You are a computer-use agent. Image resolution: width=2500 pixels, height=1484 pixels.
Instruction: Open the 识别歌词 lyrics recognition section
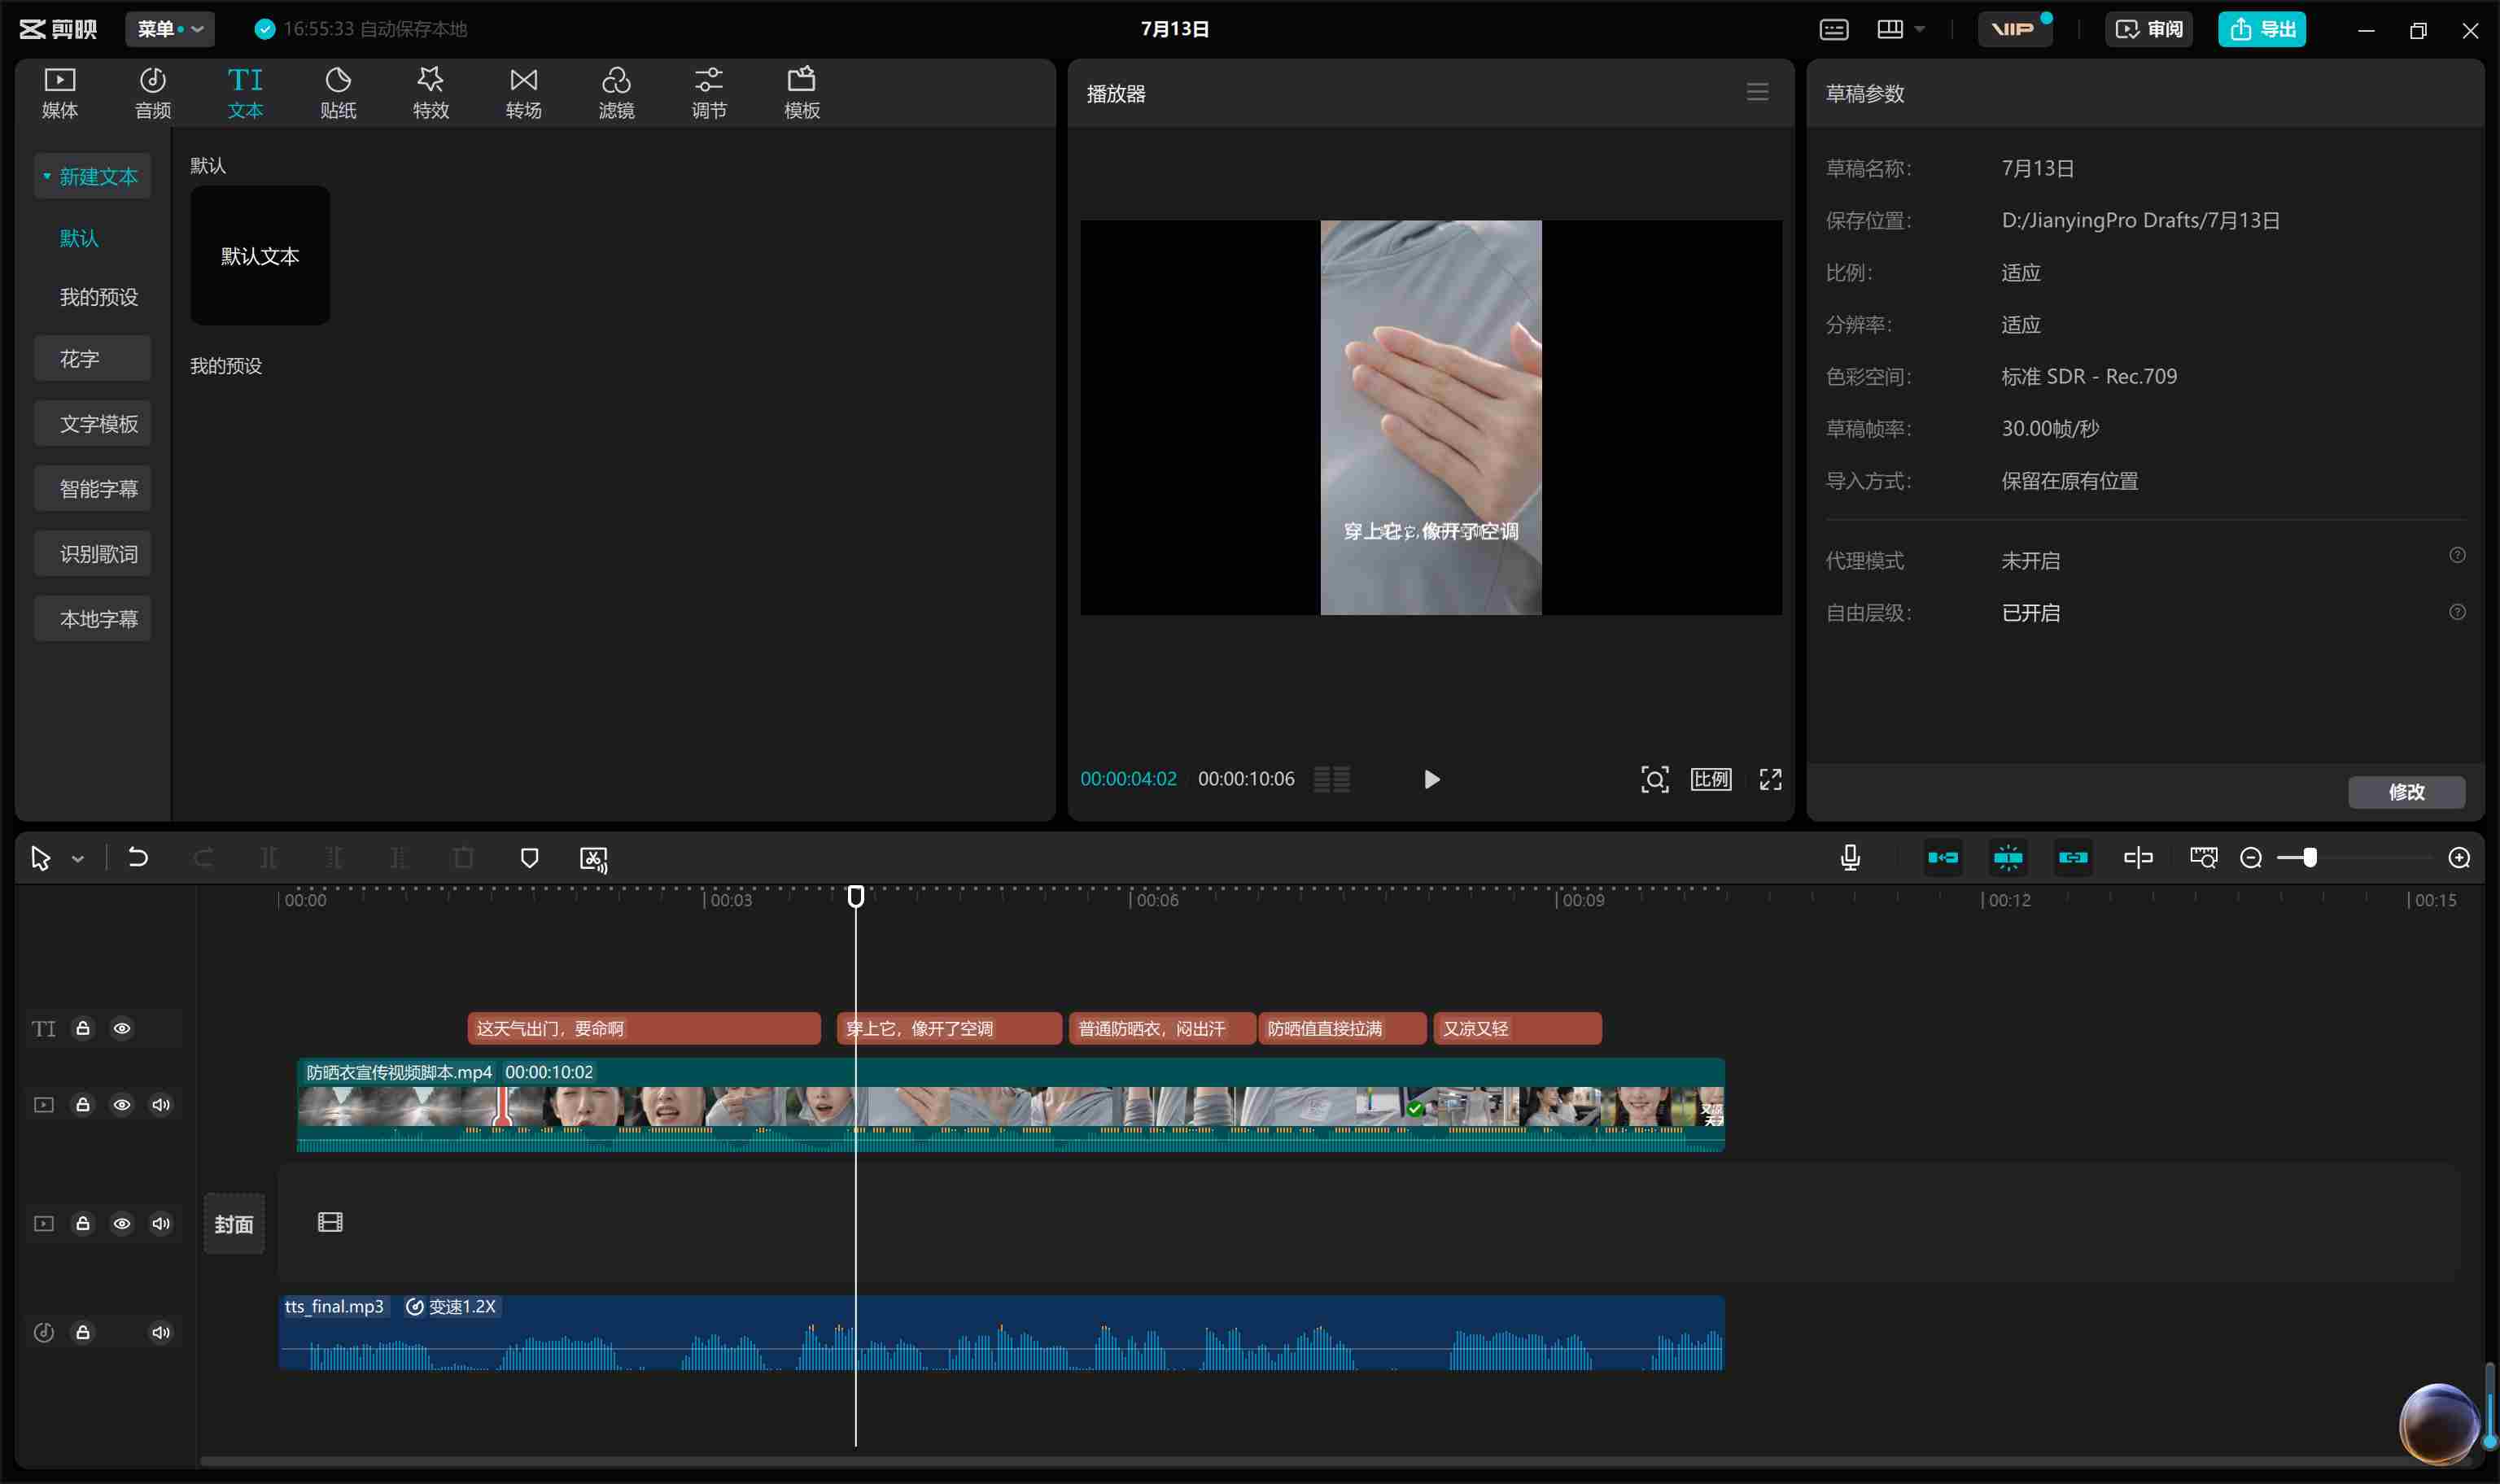pyautogui.click(x=92, y=553)
